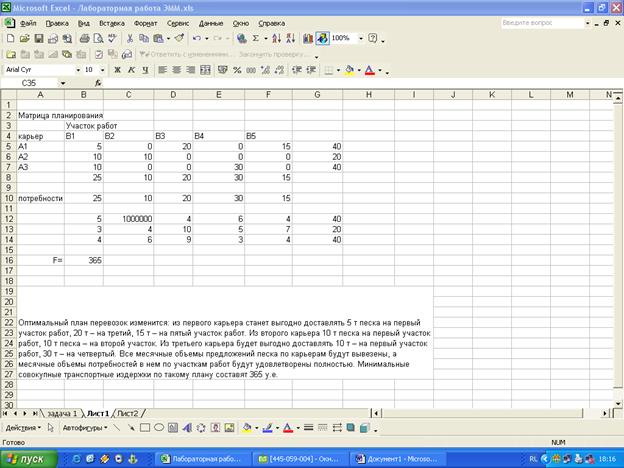624x468 pixels.
Task: Increase decimal places
Action: [265, 70]
